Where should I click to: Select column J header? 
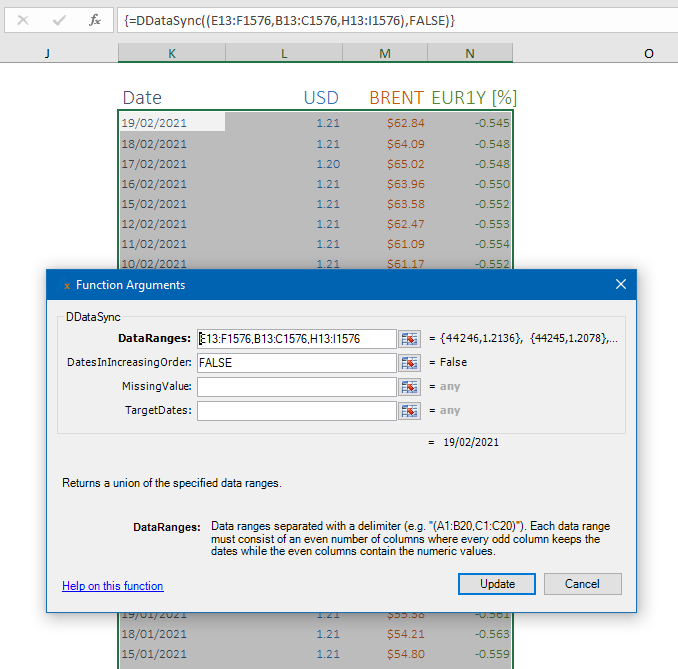click(x=47, y=53)
